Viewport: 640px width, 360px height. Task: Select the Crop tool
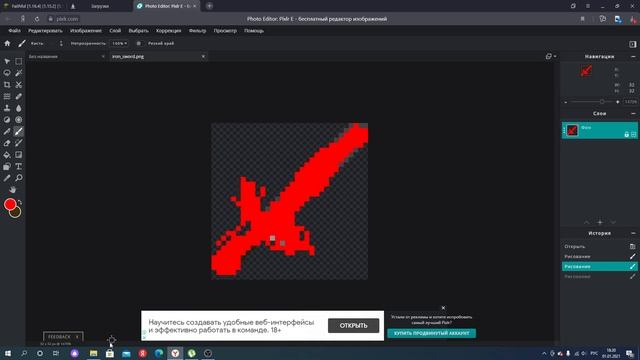[x=7, y=85]
